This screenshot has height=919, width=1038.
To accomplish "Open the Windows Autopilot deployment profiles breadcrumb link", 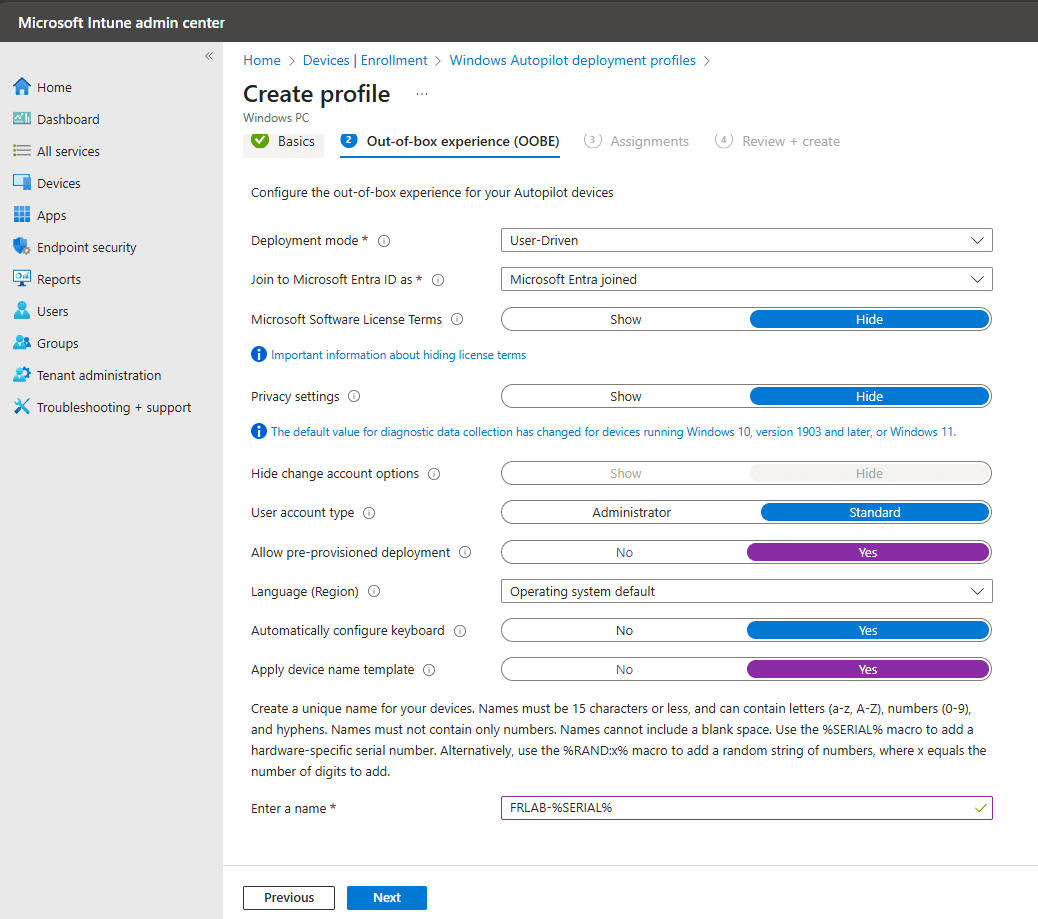I will [572, 60].
